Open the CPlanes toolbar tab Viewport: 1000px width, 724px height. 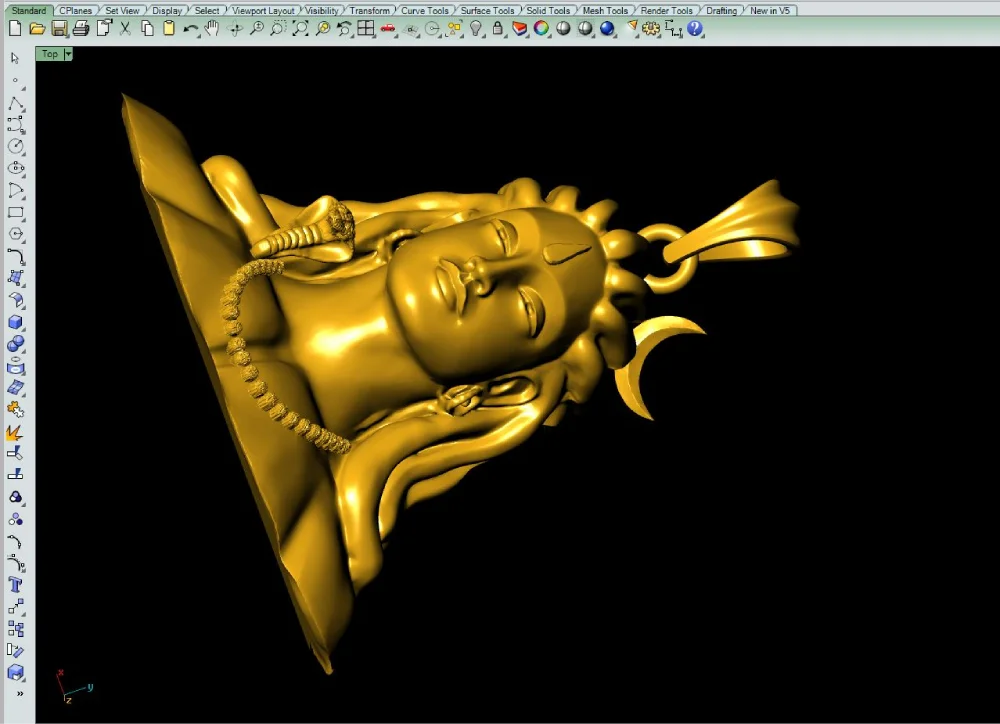pos(75,10)
